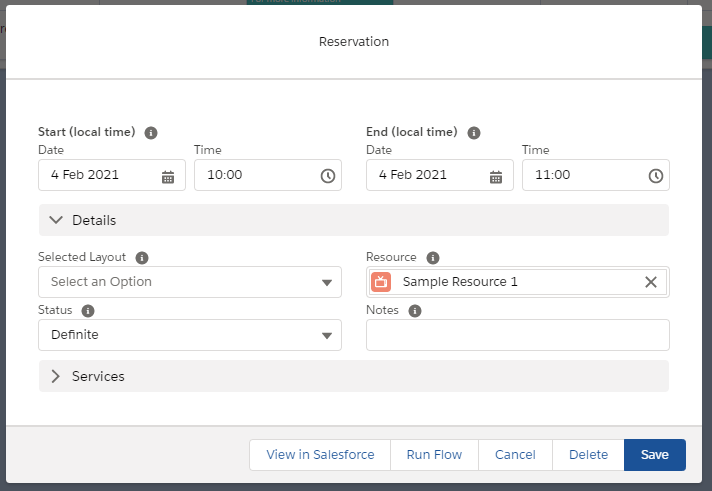Click the info icon next to Selected Layout
Screen dimensions: 712x491
[142, 257]
